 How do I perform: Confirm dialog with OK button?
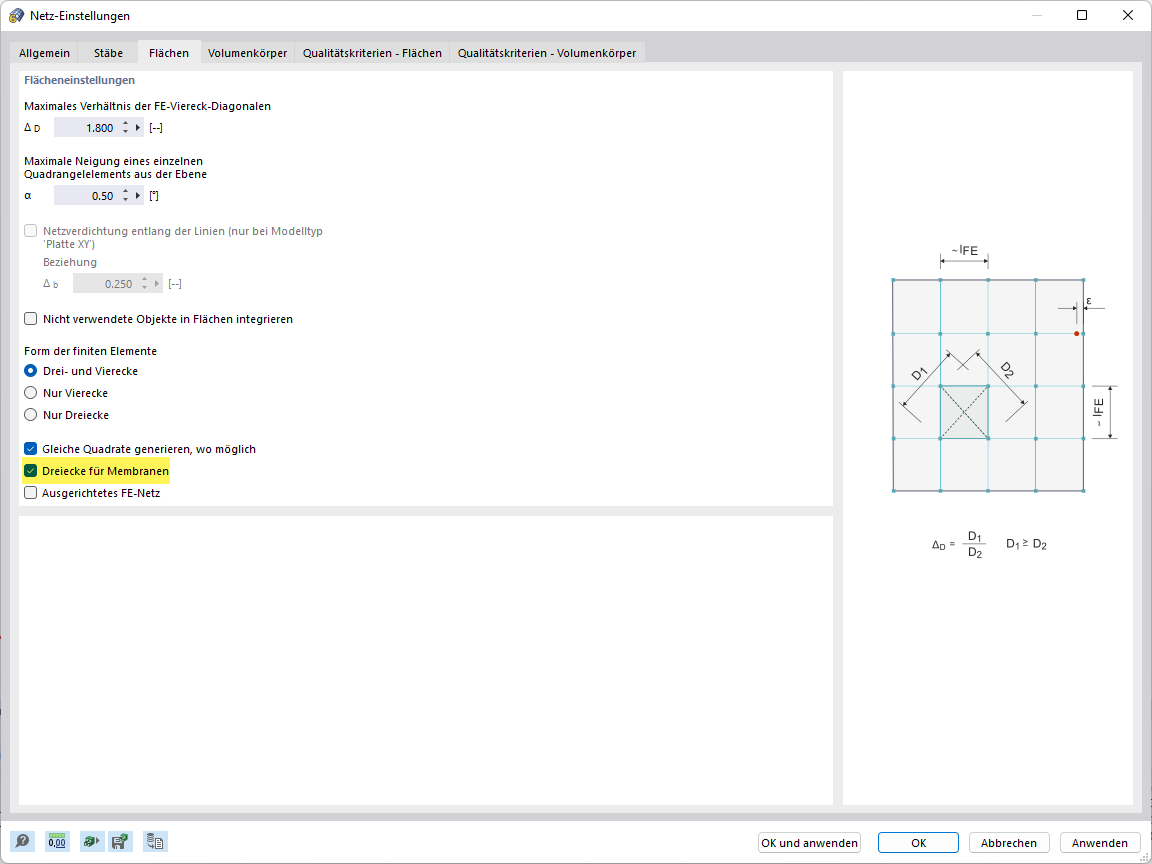click(918, 843)
